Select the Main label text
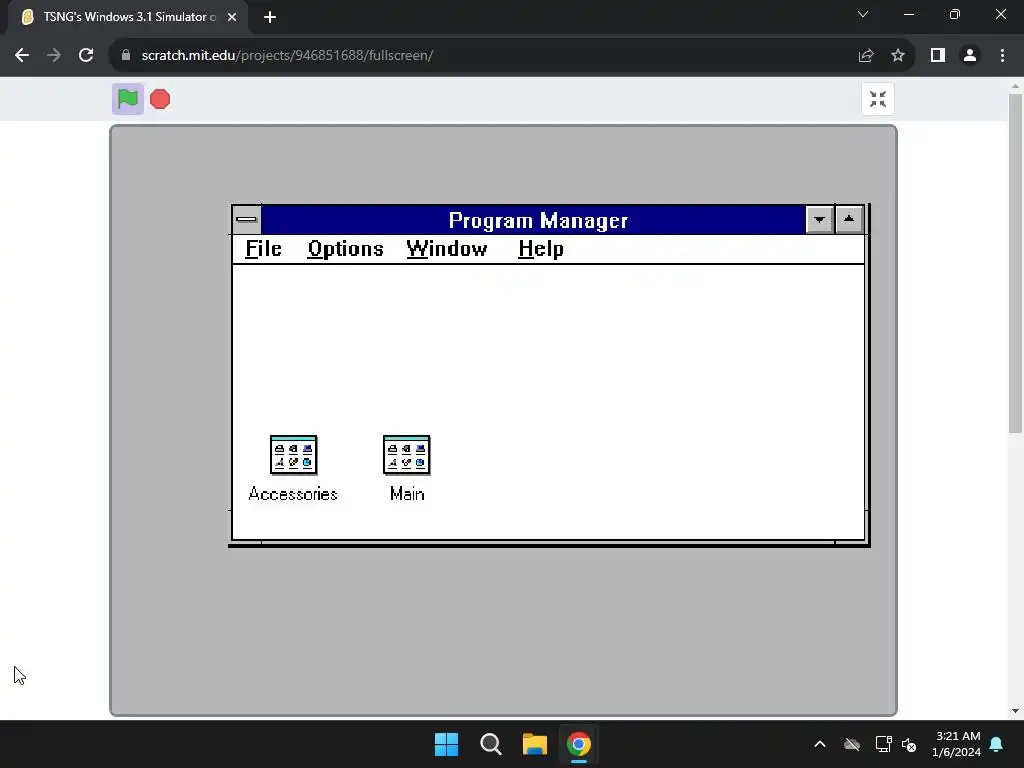The image size is (1024, 768). click(x=407, y=494)
